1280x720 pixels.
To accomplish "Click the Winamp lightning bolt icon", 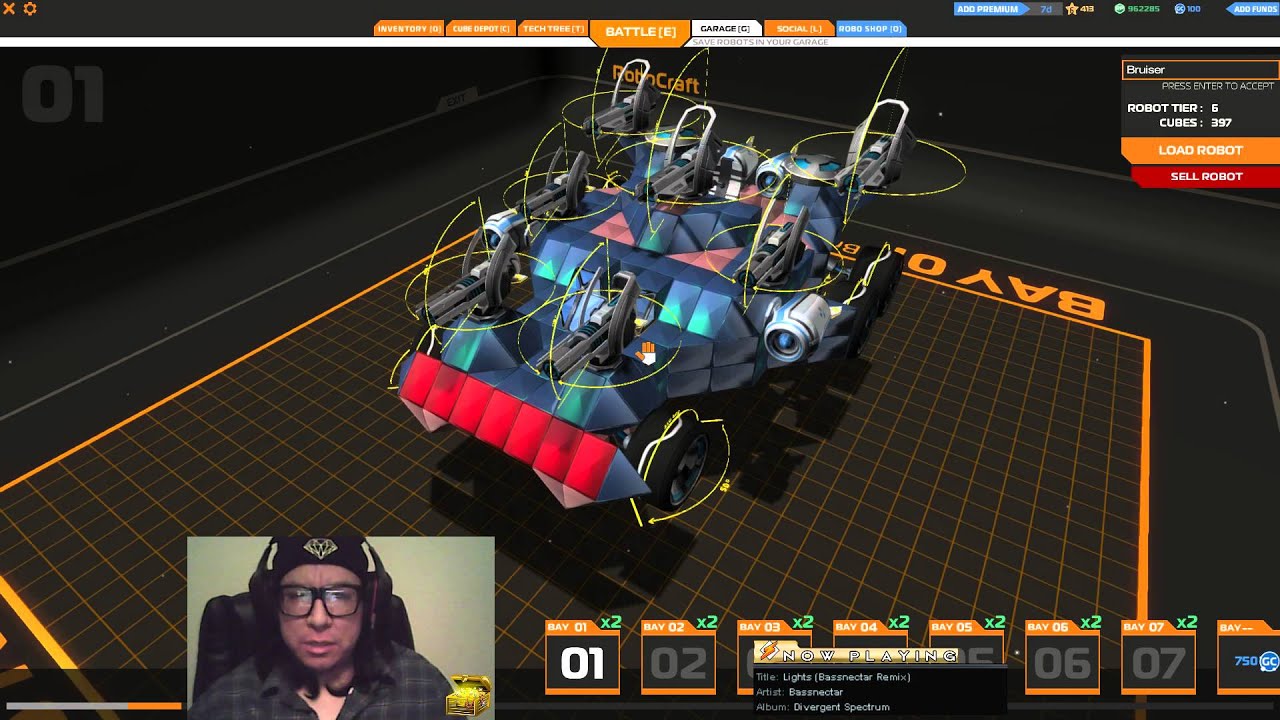I will [768, 653].
